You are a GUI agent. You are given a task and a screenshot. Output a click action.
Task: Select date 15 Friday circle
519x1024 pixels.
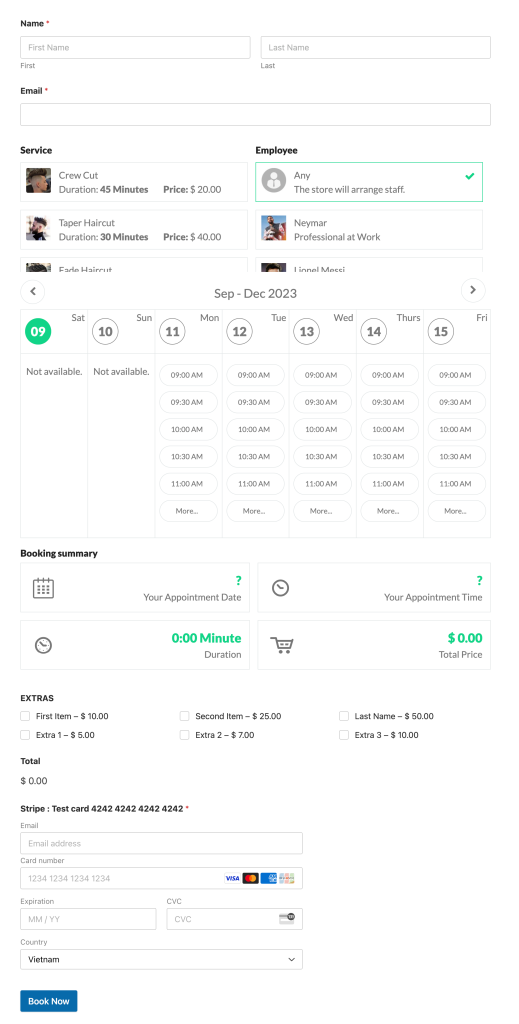click(441, 332)
